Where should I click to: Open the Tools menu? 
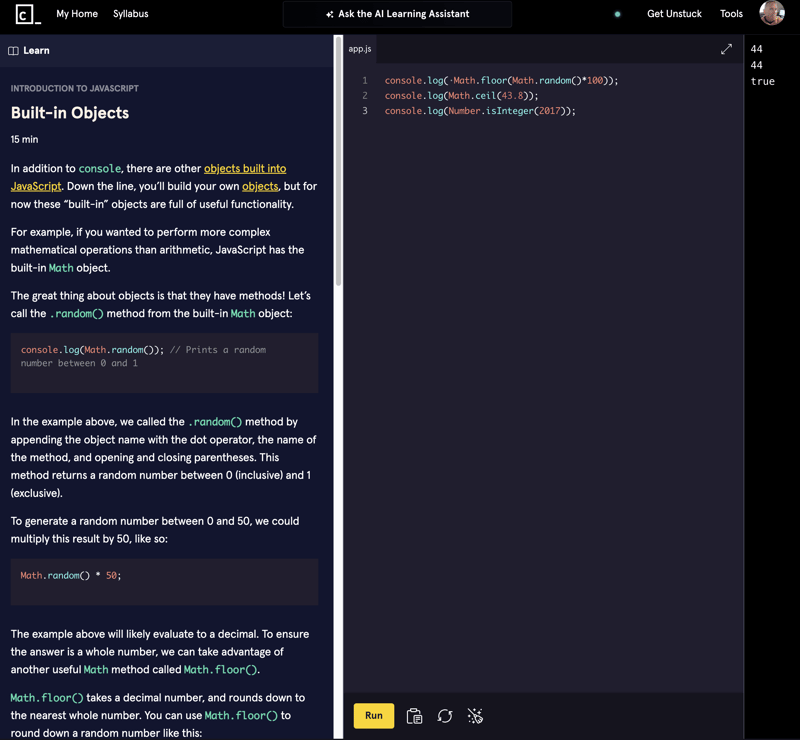point(731,14)
